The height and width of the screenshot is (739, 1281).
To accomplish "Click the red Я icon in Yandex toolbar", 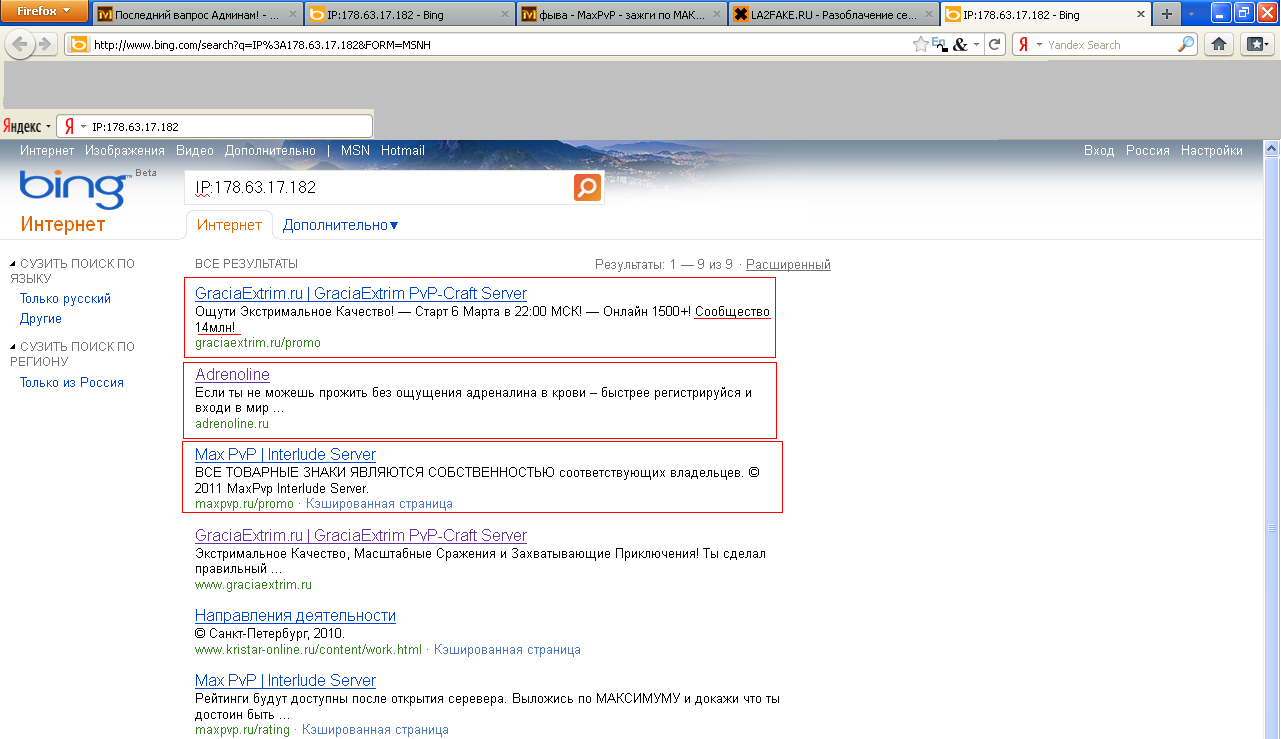I will [69, 127].
